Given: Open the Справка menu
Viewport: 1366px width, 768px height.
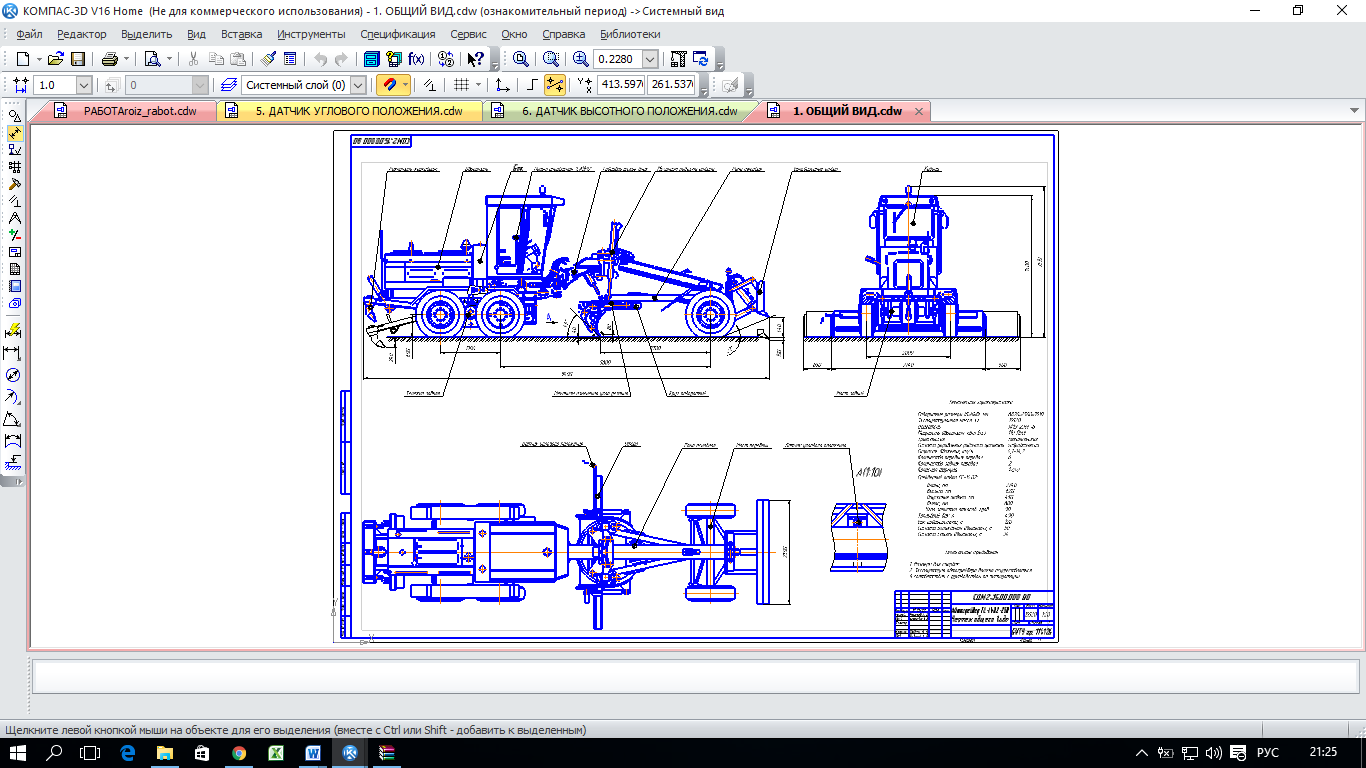Looking at the screenshot, I should coord(563,34).
